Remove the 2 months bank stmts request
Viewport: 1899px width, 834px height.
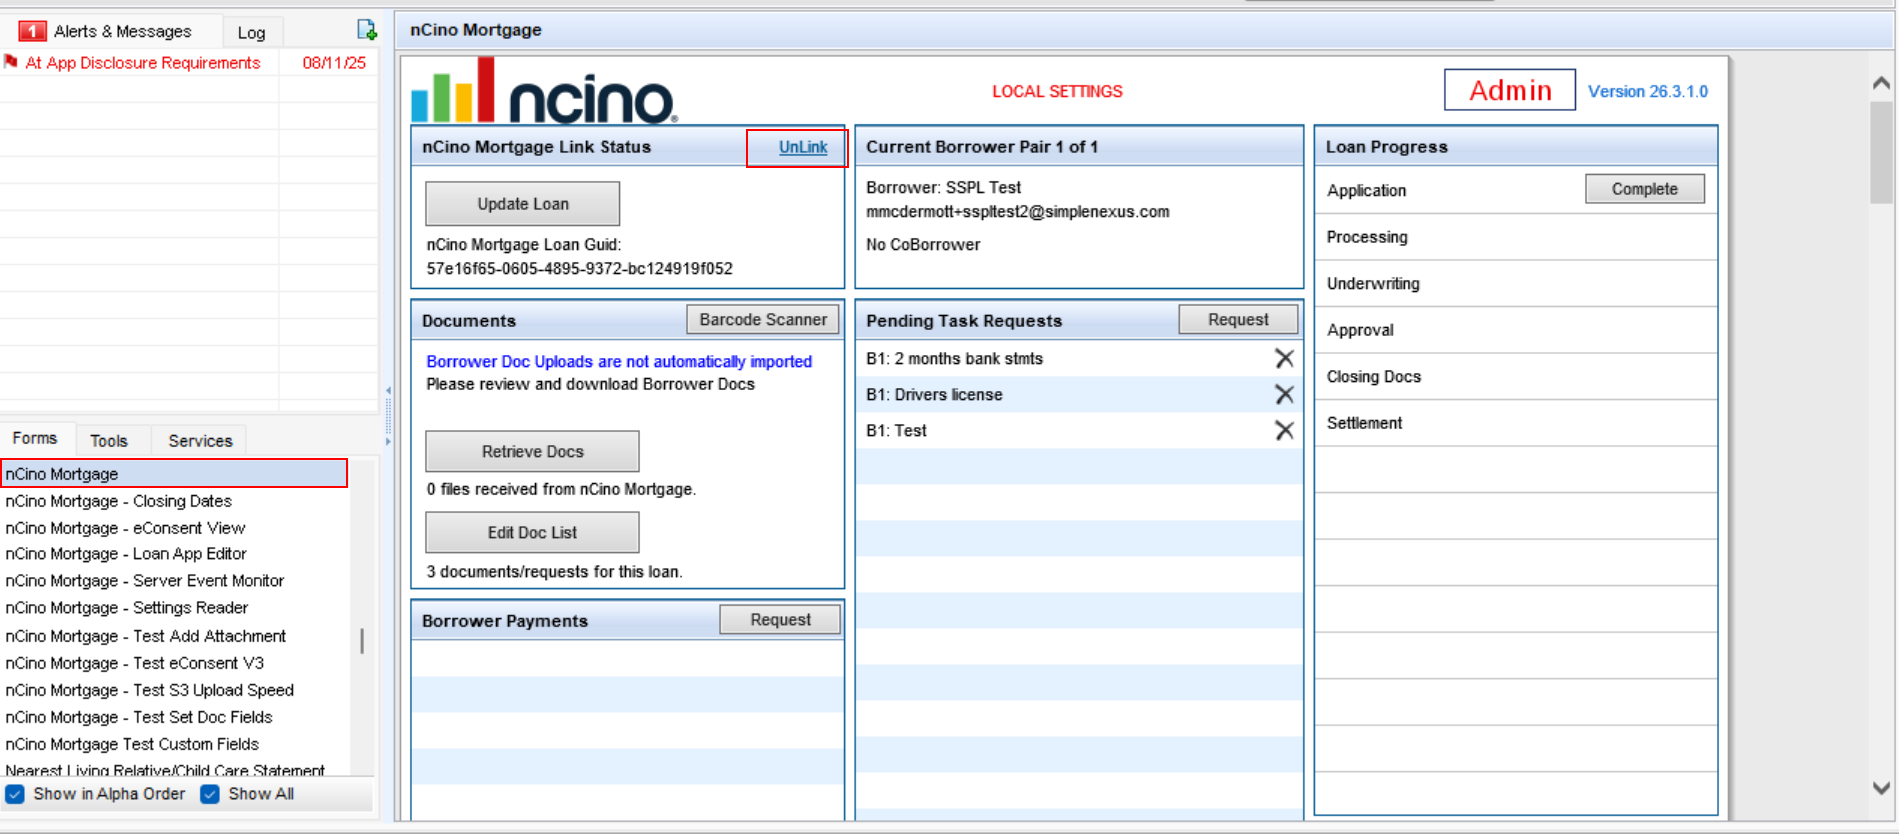(x=1284, y=358)
